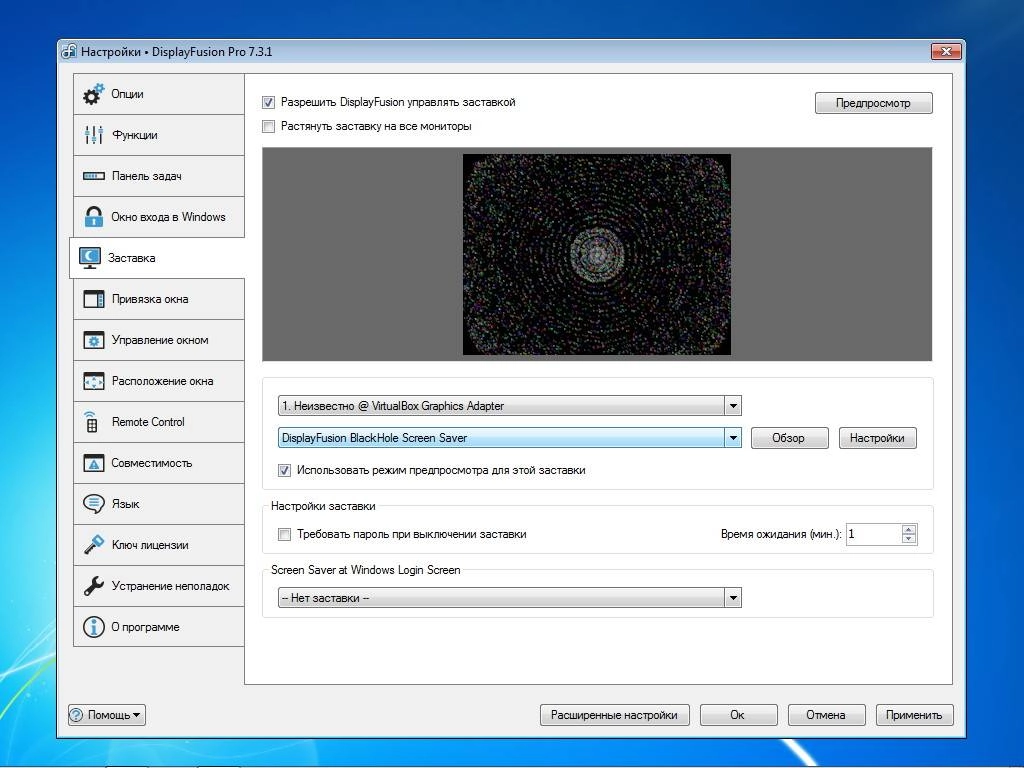Open the VirtualBox Graphics Adapter monitor dropdown
1024x768 pixels.
coord(509,406)
